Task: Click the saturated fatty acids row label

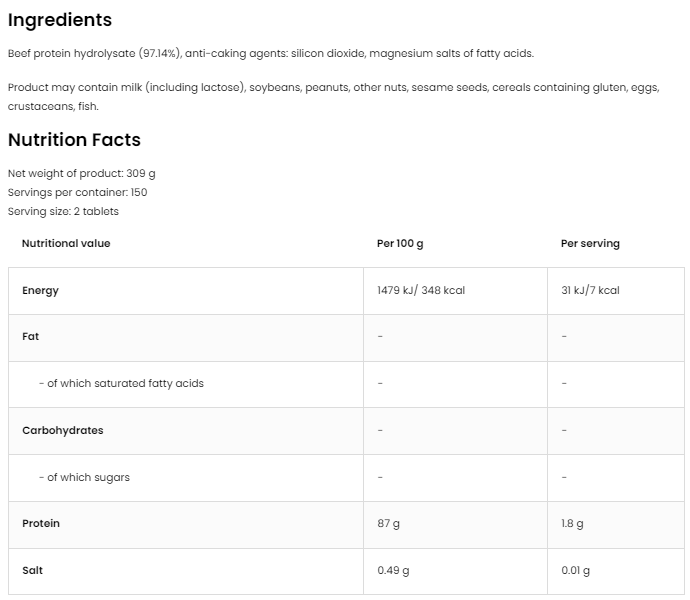Action: [121, 383]
